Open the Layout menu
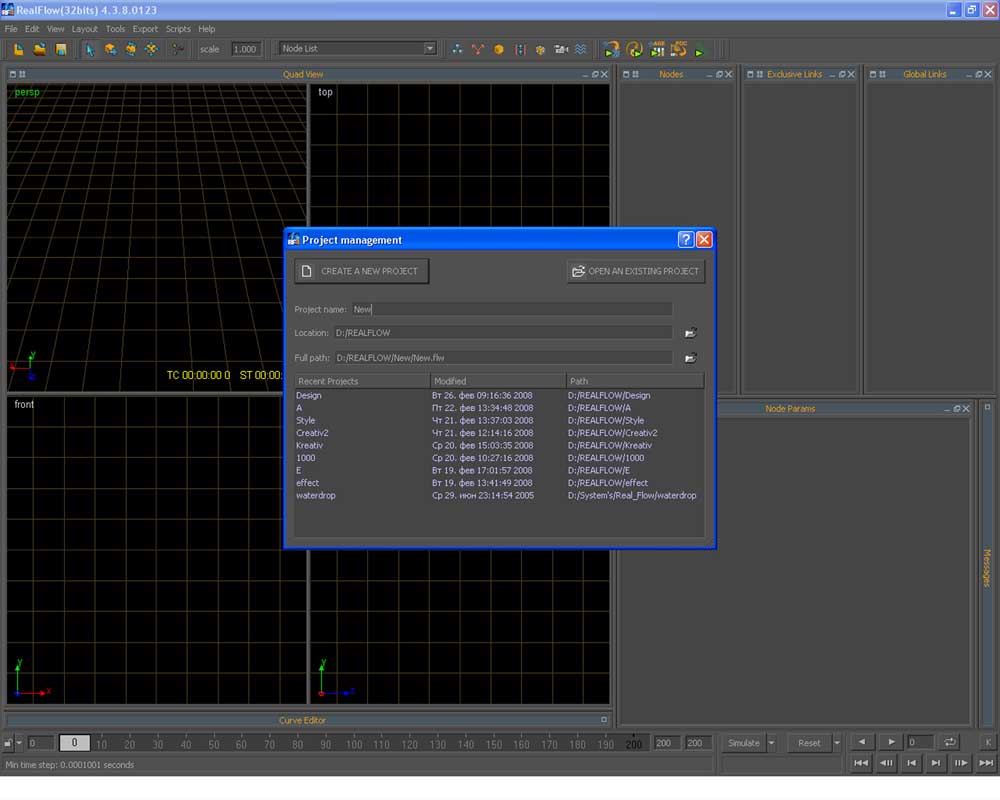 tap(85, 29)
